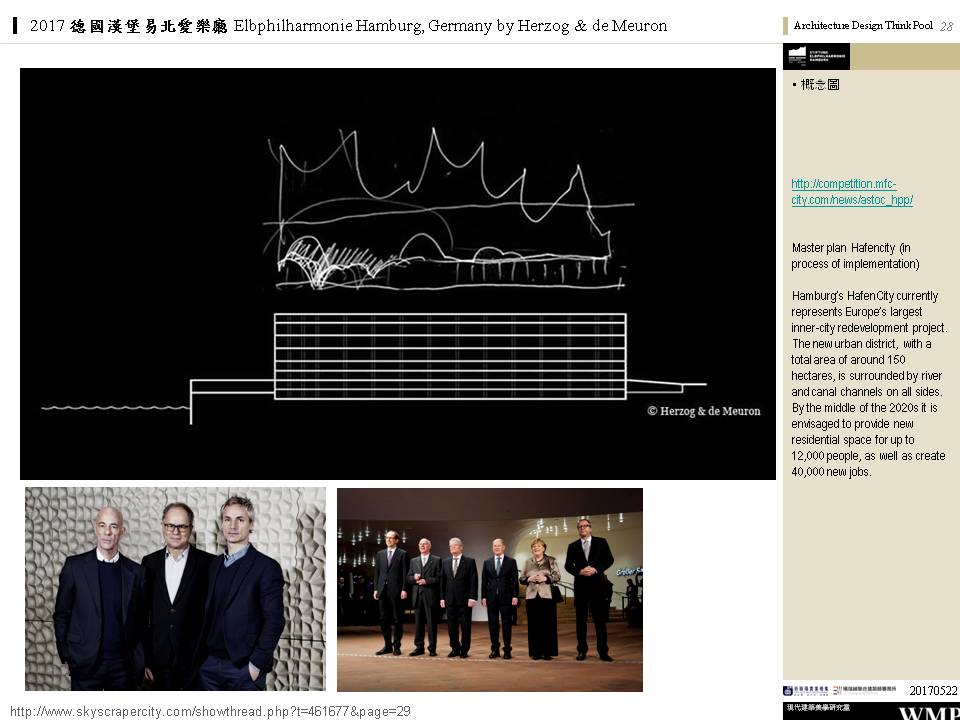This screenshot has width=960, height=720.
Task: Click the HafenCity description paragraph
Action: [868, 384]
